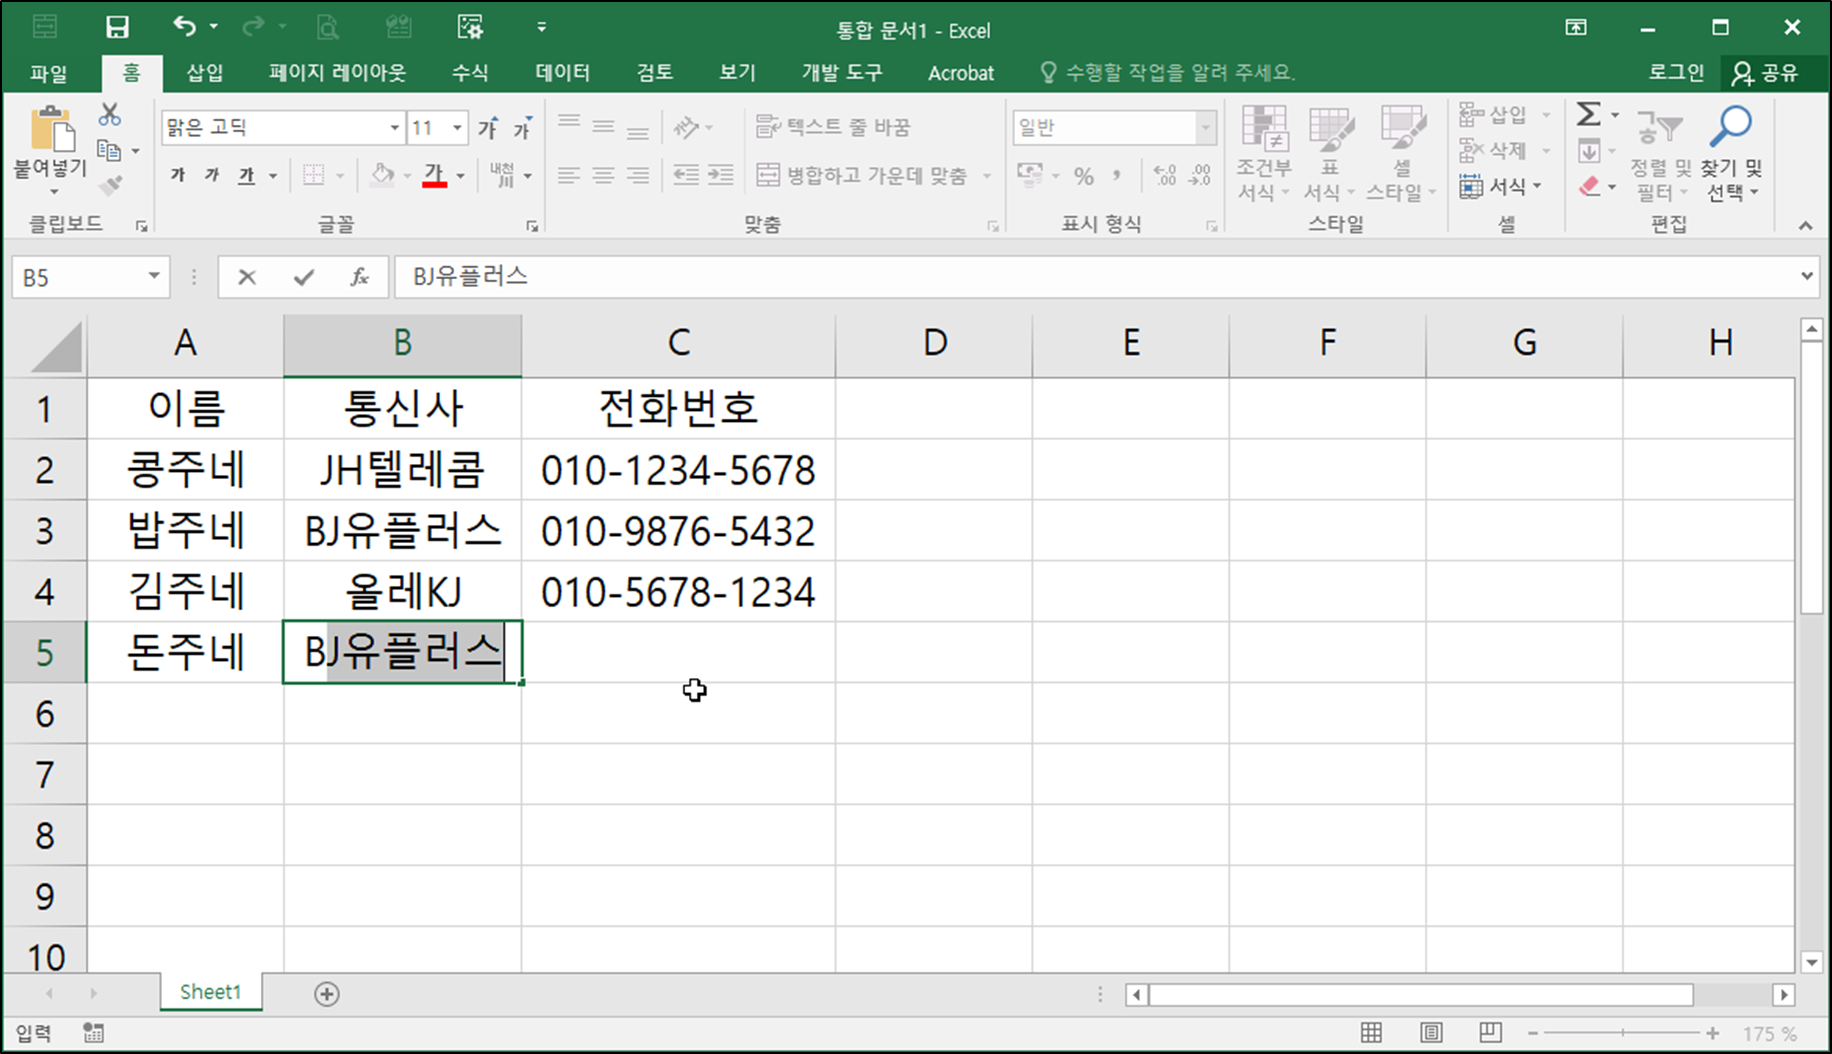Click 정렬 및 필터 button
Image resolution: width=1832 pixels, height=1054 pixels.
(x=1659, y=153)
